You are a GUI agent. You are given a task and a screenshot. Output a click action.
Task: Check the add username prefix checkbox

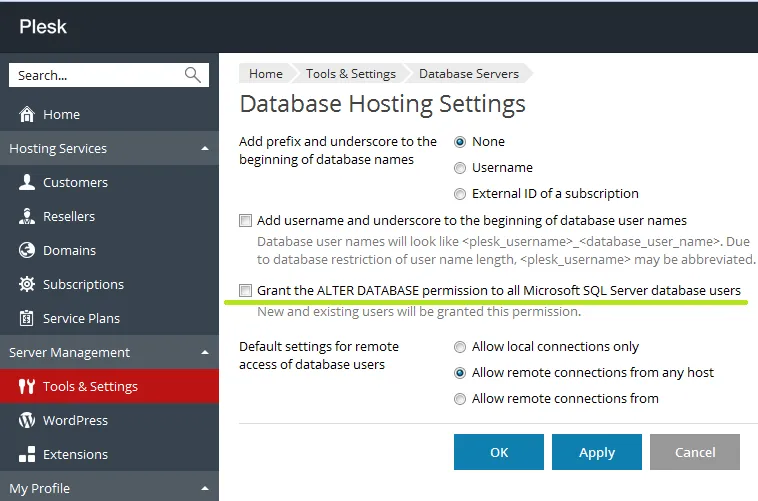[x=246, y=221]
